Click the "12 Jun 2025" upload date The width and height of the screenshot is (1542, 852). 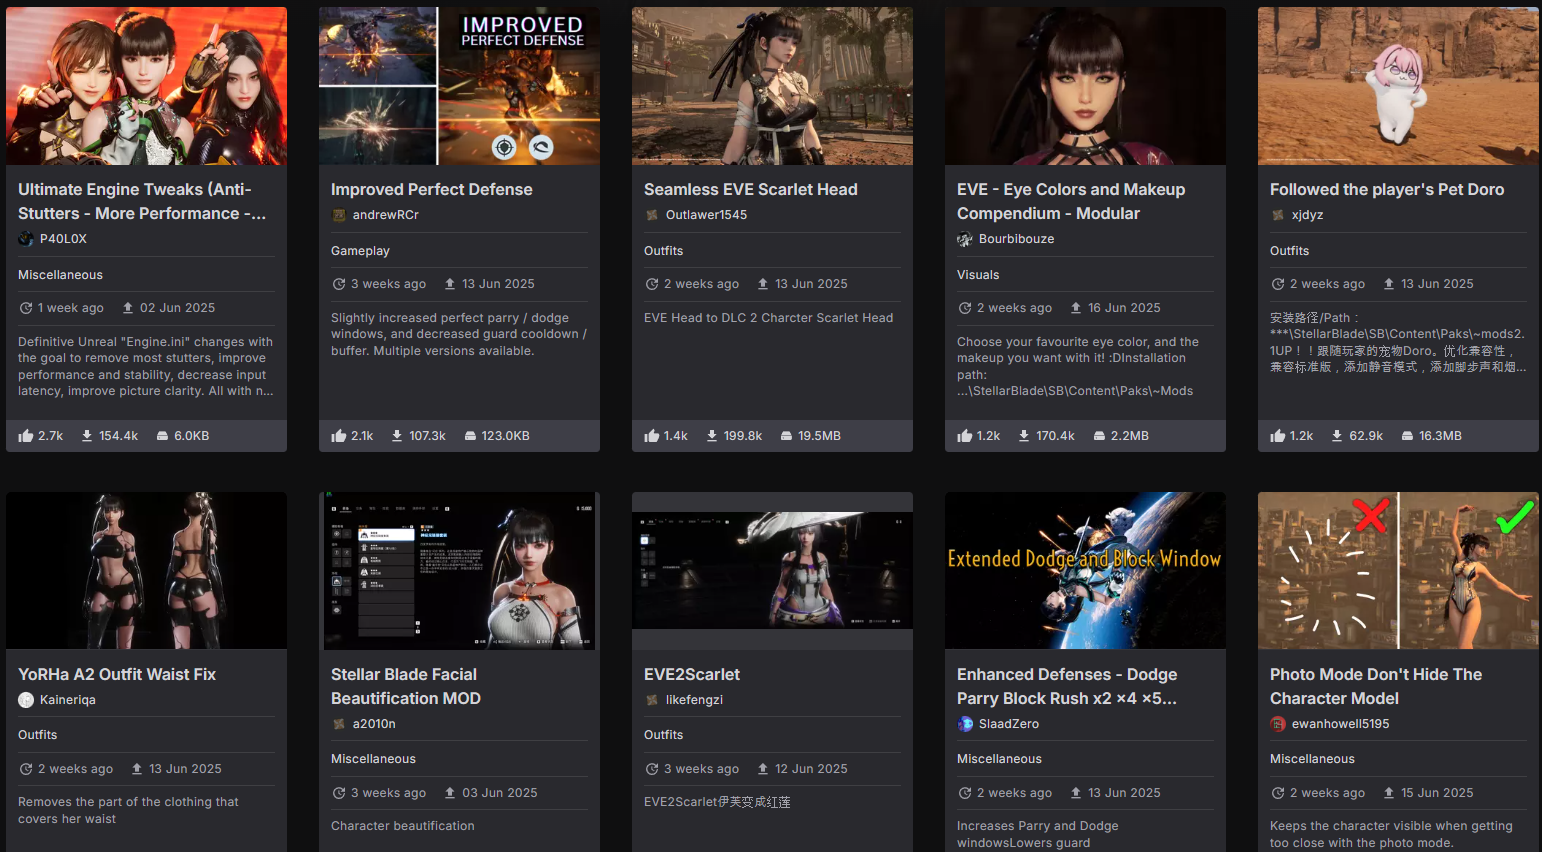coord(811,769)
